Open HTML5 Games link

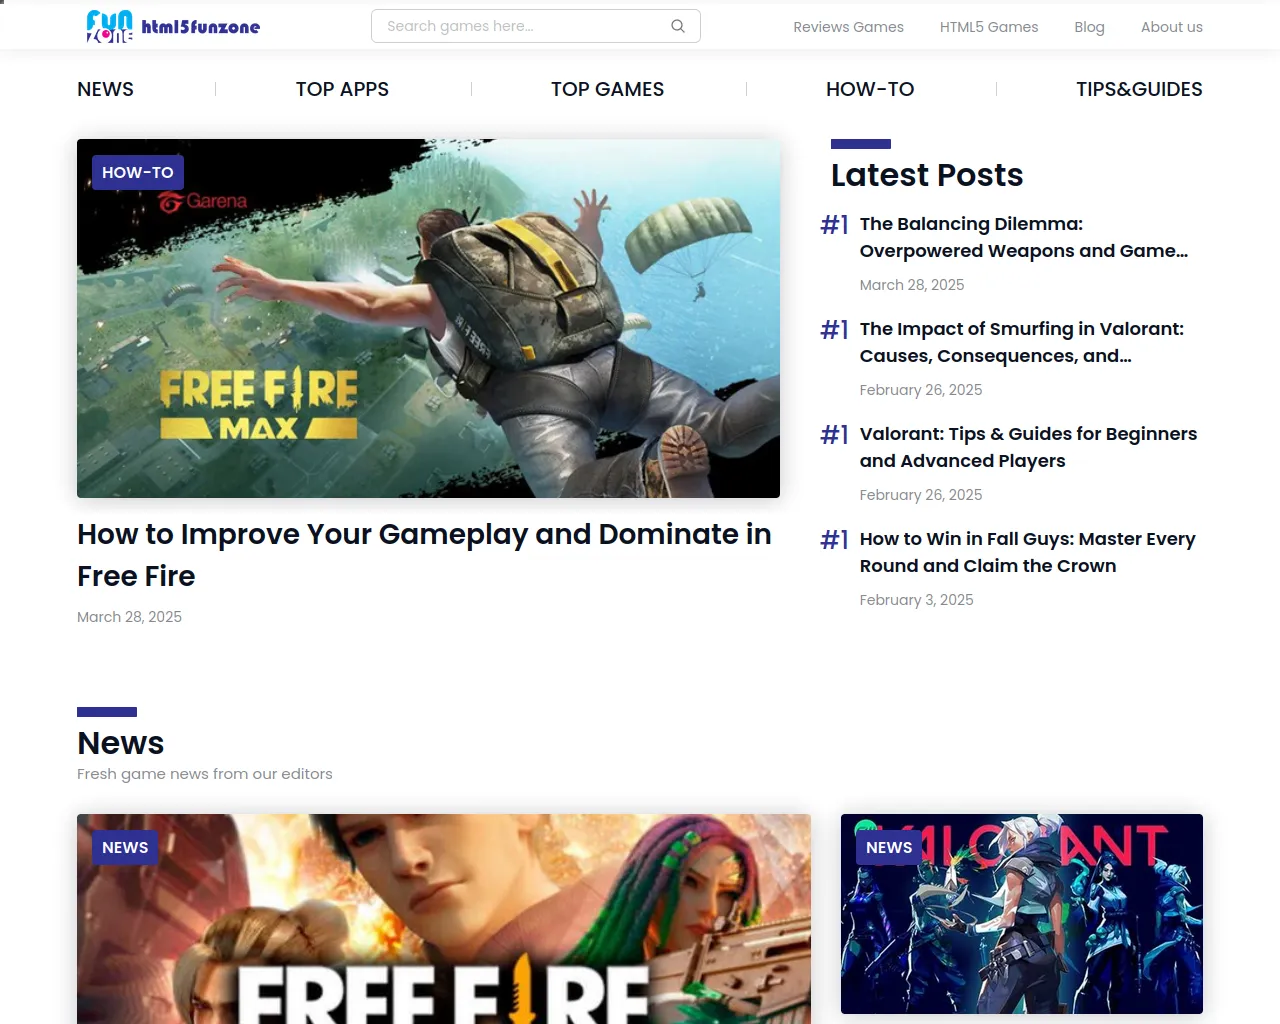989,27
